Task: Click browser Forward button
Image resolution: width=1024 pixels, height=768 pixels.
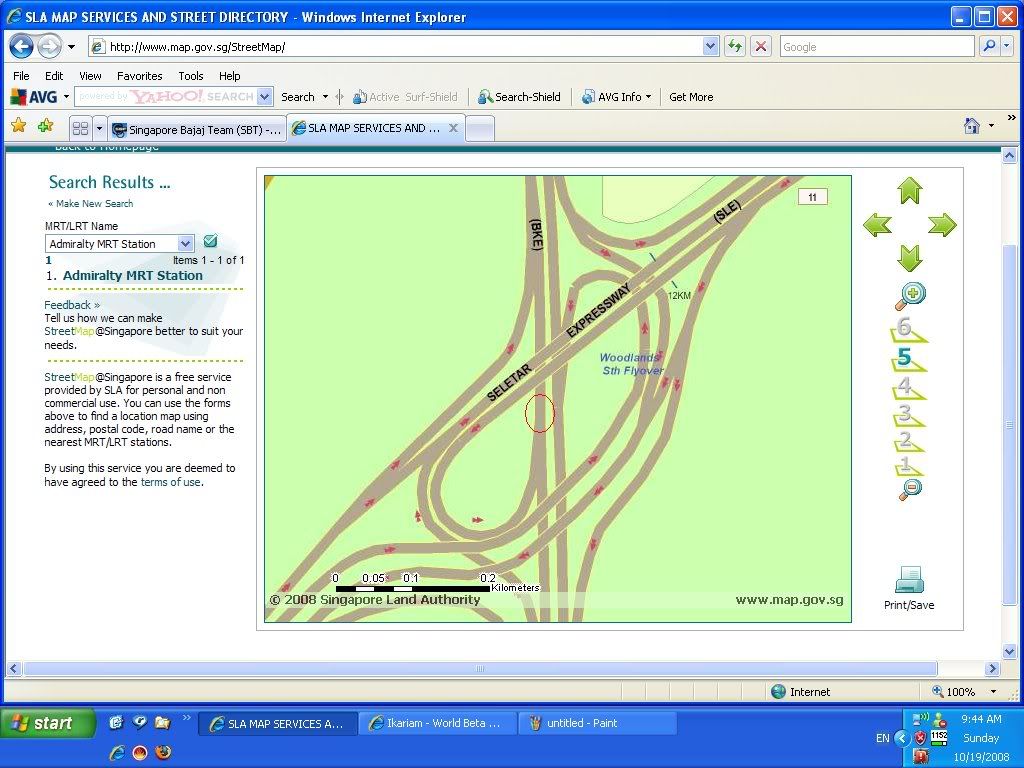Action: pos(49,46)
